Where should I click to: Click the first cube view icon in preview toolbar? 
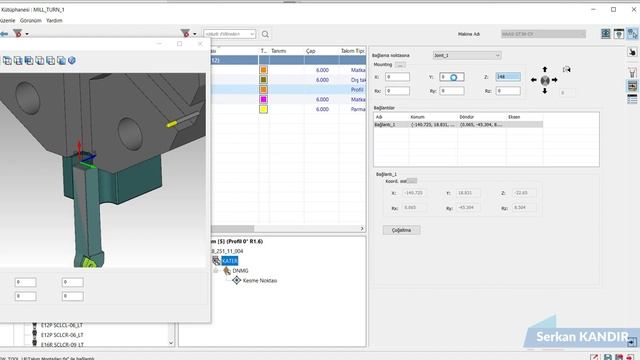click(x=7, y=60)
